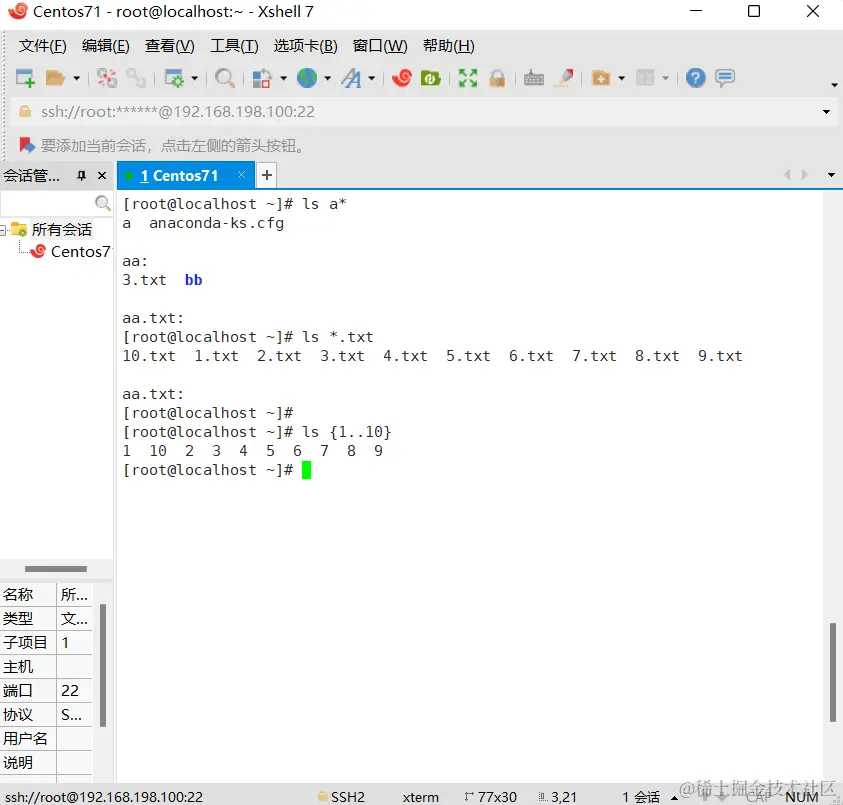Click the Disconnect toolbar icon

pos(106,79)
